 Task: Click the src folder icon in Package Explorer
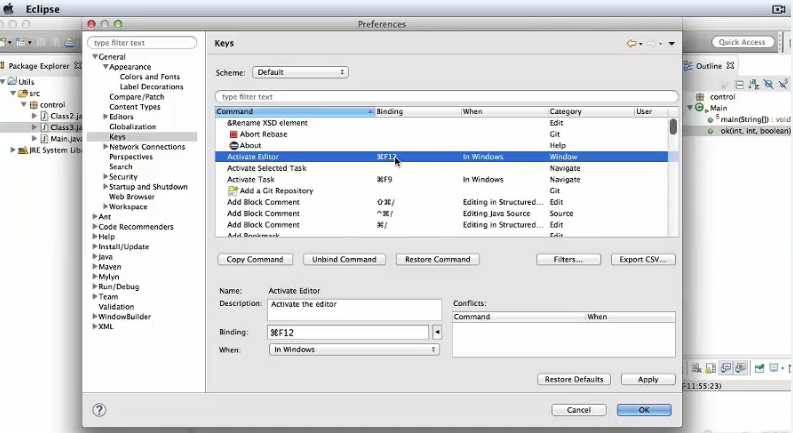pos(23,94)
